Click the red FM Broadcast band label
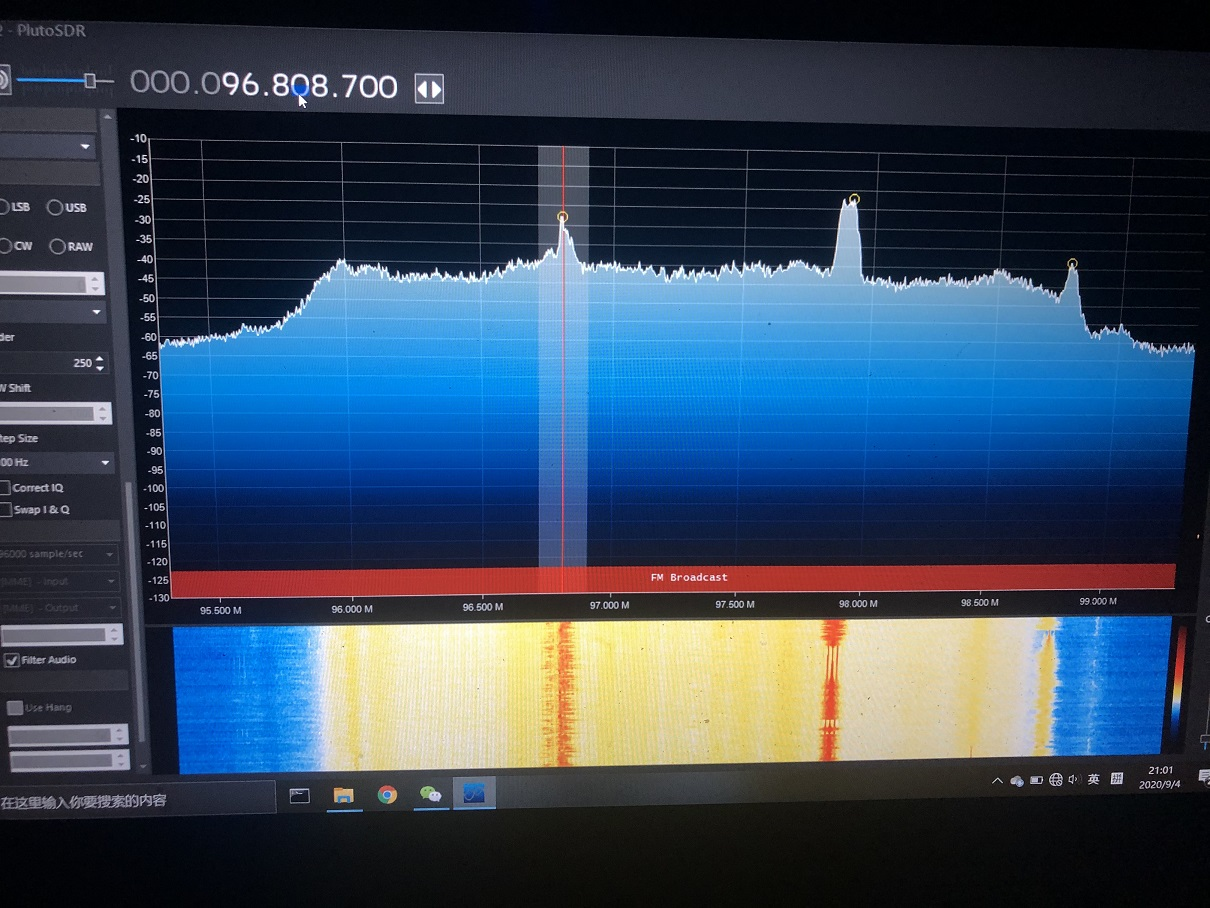 (x=688, y=576)
